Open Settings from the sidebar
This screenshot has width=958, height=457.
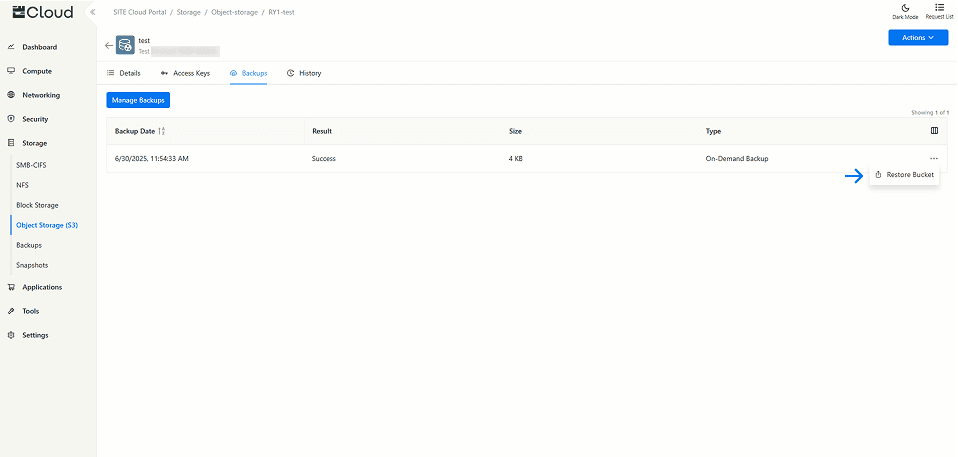(x=35, y=335)
